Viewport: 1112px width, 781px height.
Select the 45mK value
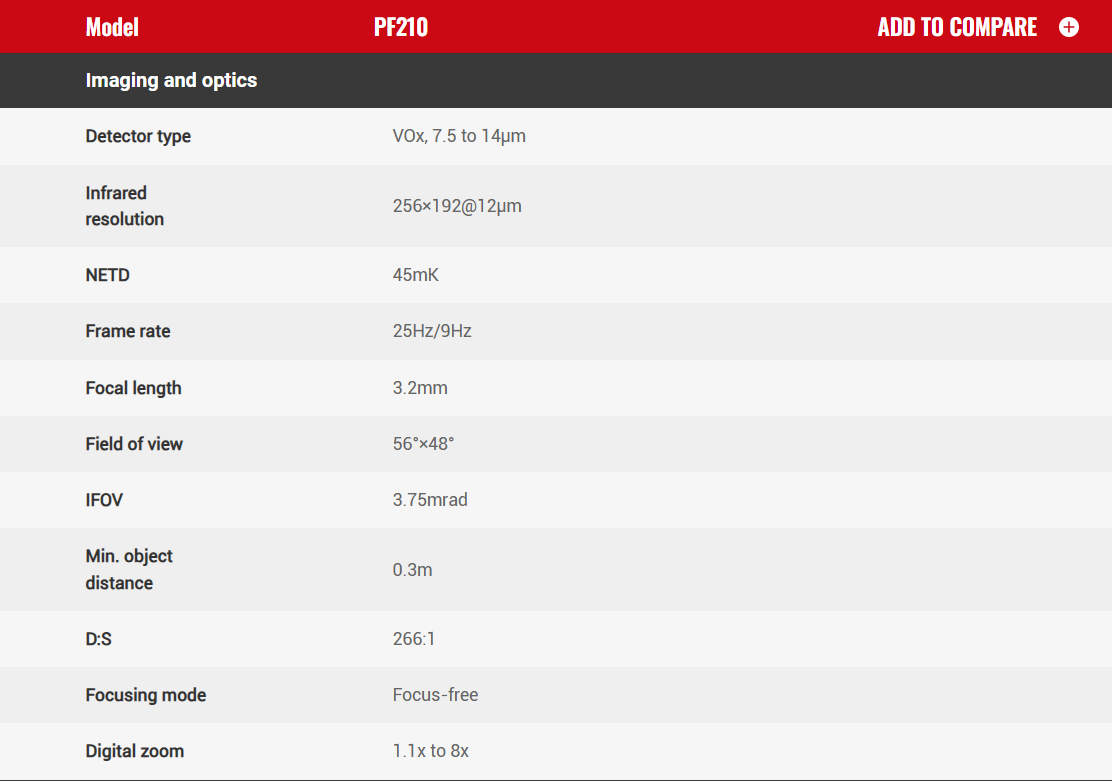tap(415, 275)
